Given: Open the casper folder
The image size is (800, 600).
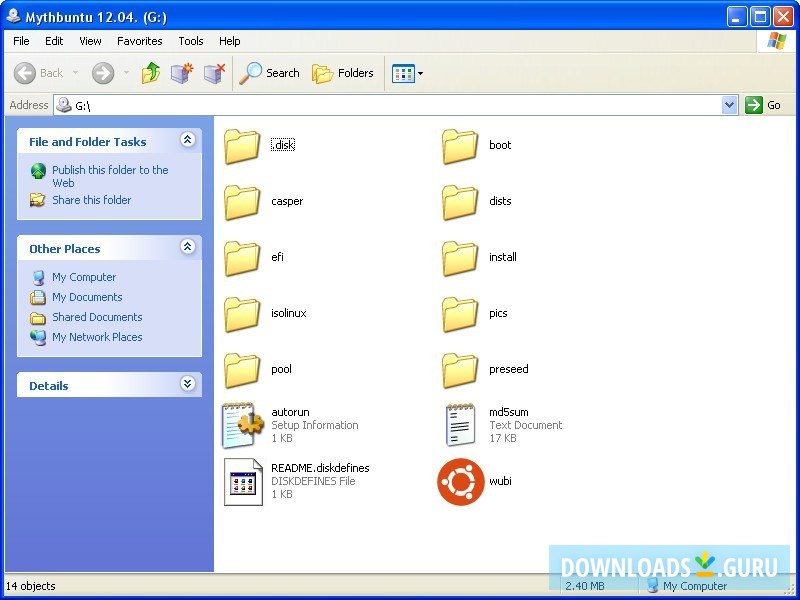Looking at the screenshot, I should pos(243,201).
